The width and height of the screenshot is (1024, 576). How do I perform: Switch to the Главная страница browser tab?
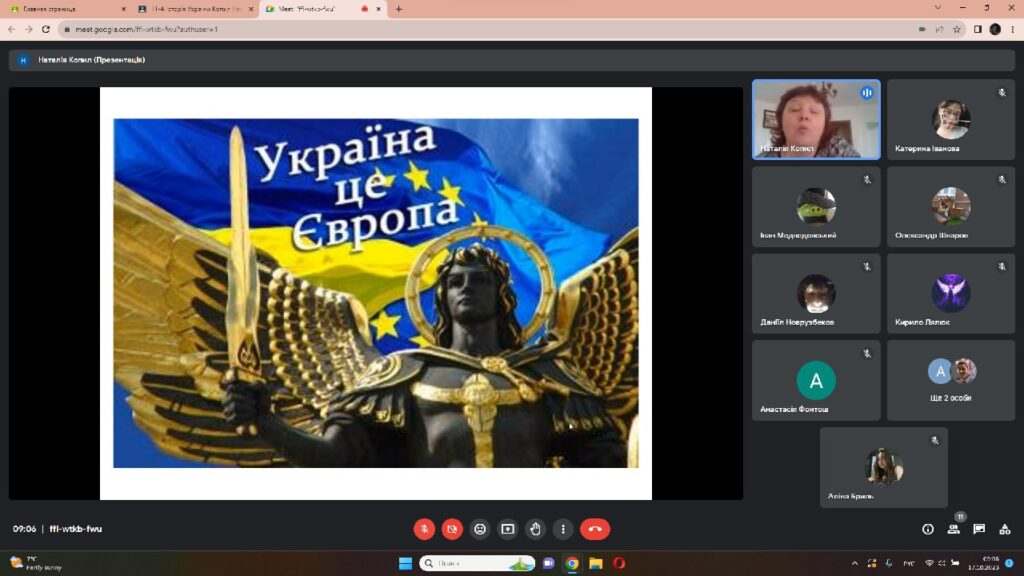pyautogui.click(x=65, y=9)
